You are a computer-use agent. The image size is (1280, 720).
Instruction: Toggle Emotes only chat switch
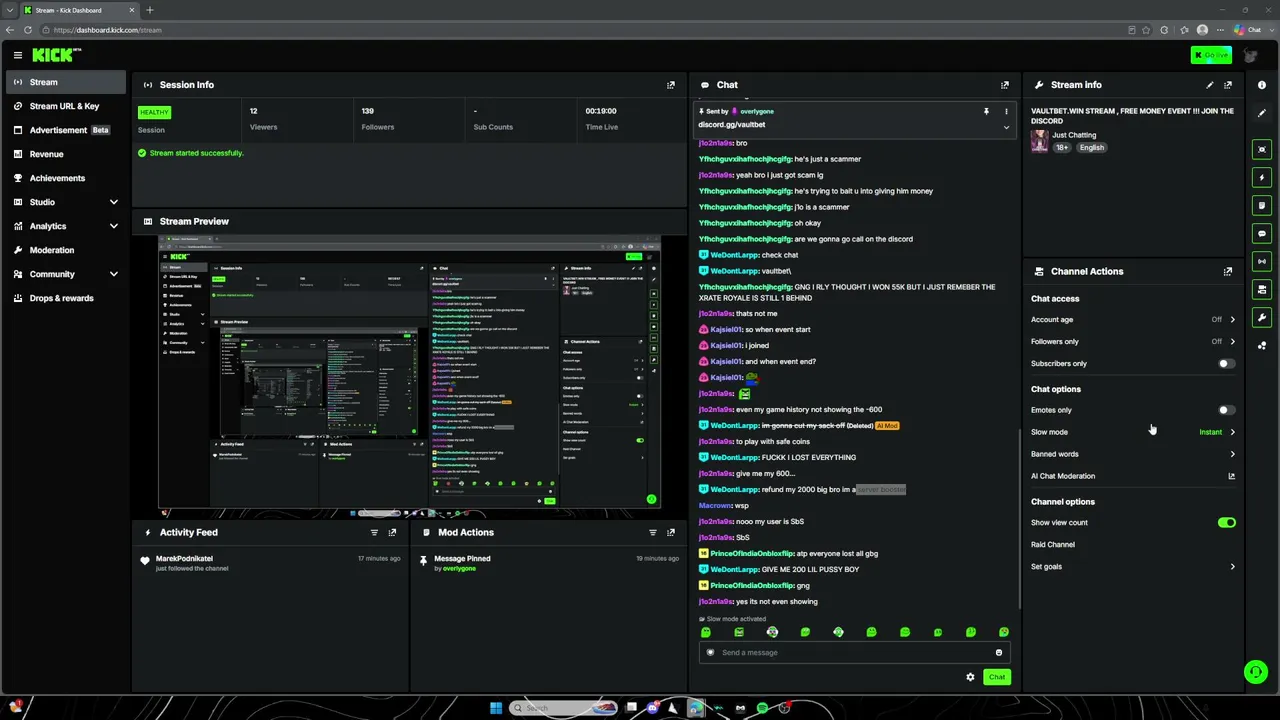(1226, 410)
